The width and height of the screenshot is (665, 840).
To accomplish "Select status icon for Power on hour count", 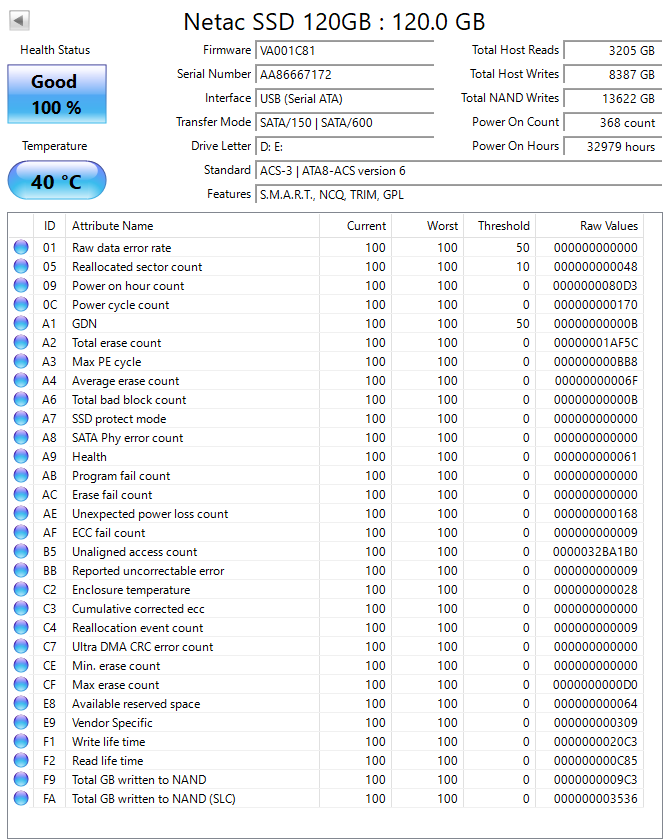I will coord(21,286).
